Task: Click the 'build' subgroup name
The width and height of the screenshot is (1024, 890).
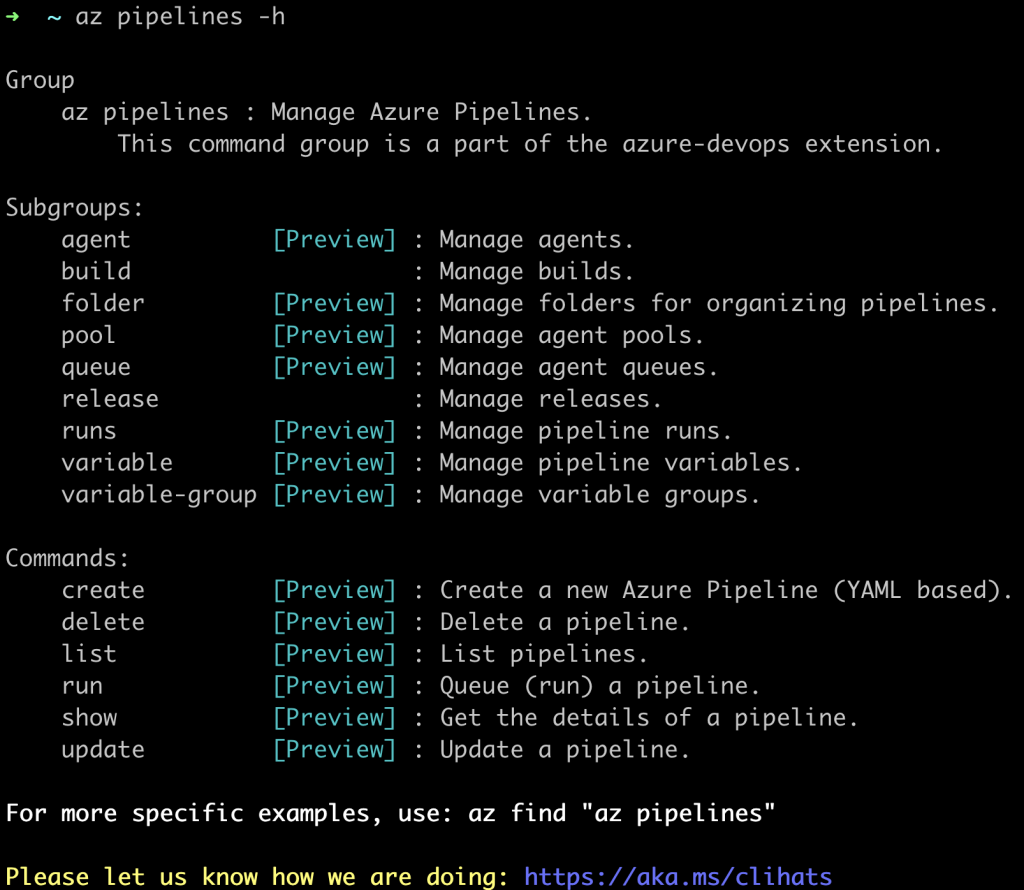Action: (96, 271)
